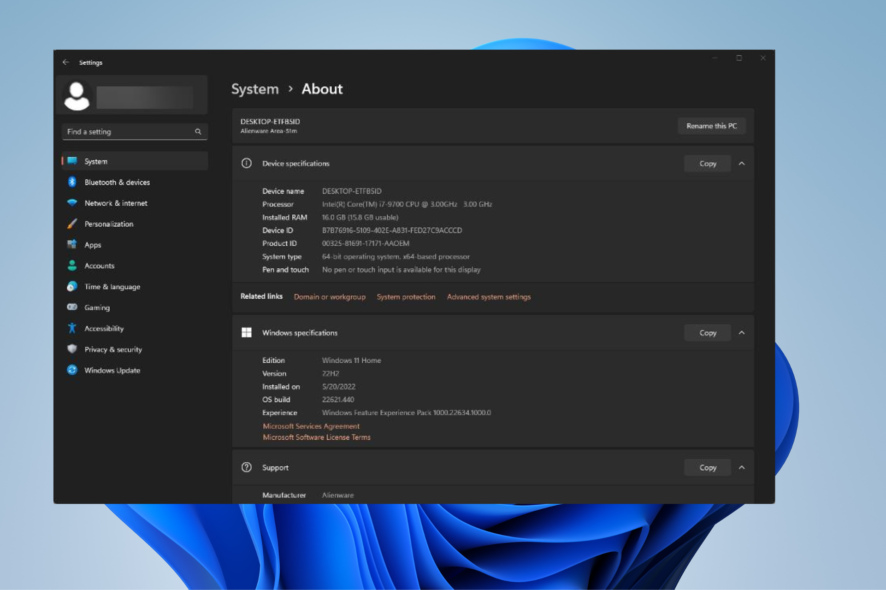
Task: Open Windows Update settings
Action: [134, 370]
